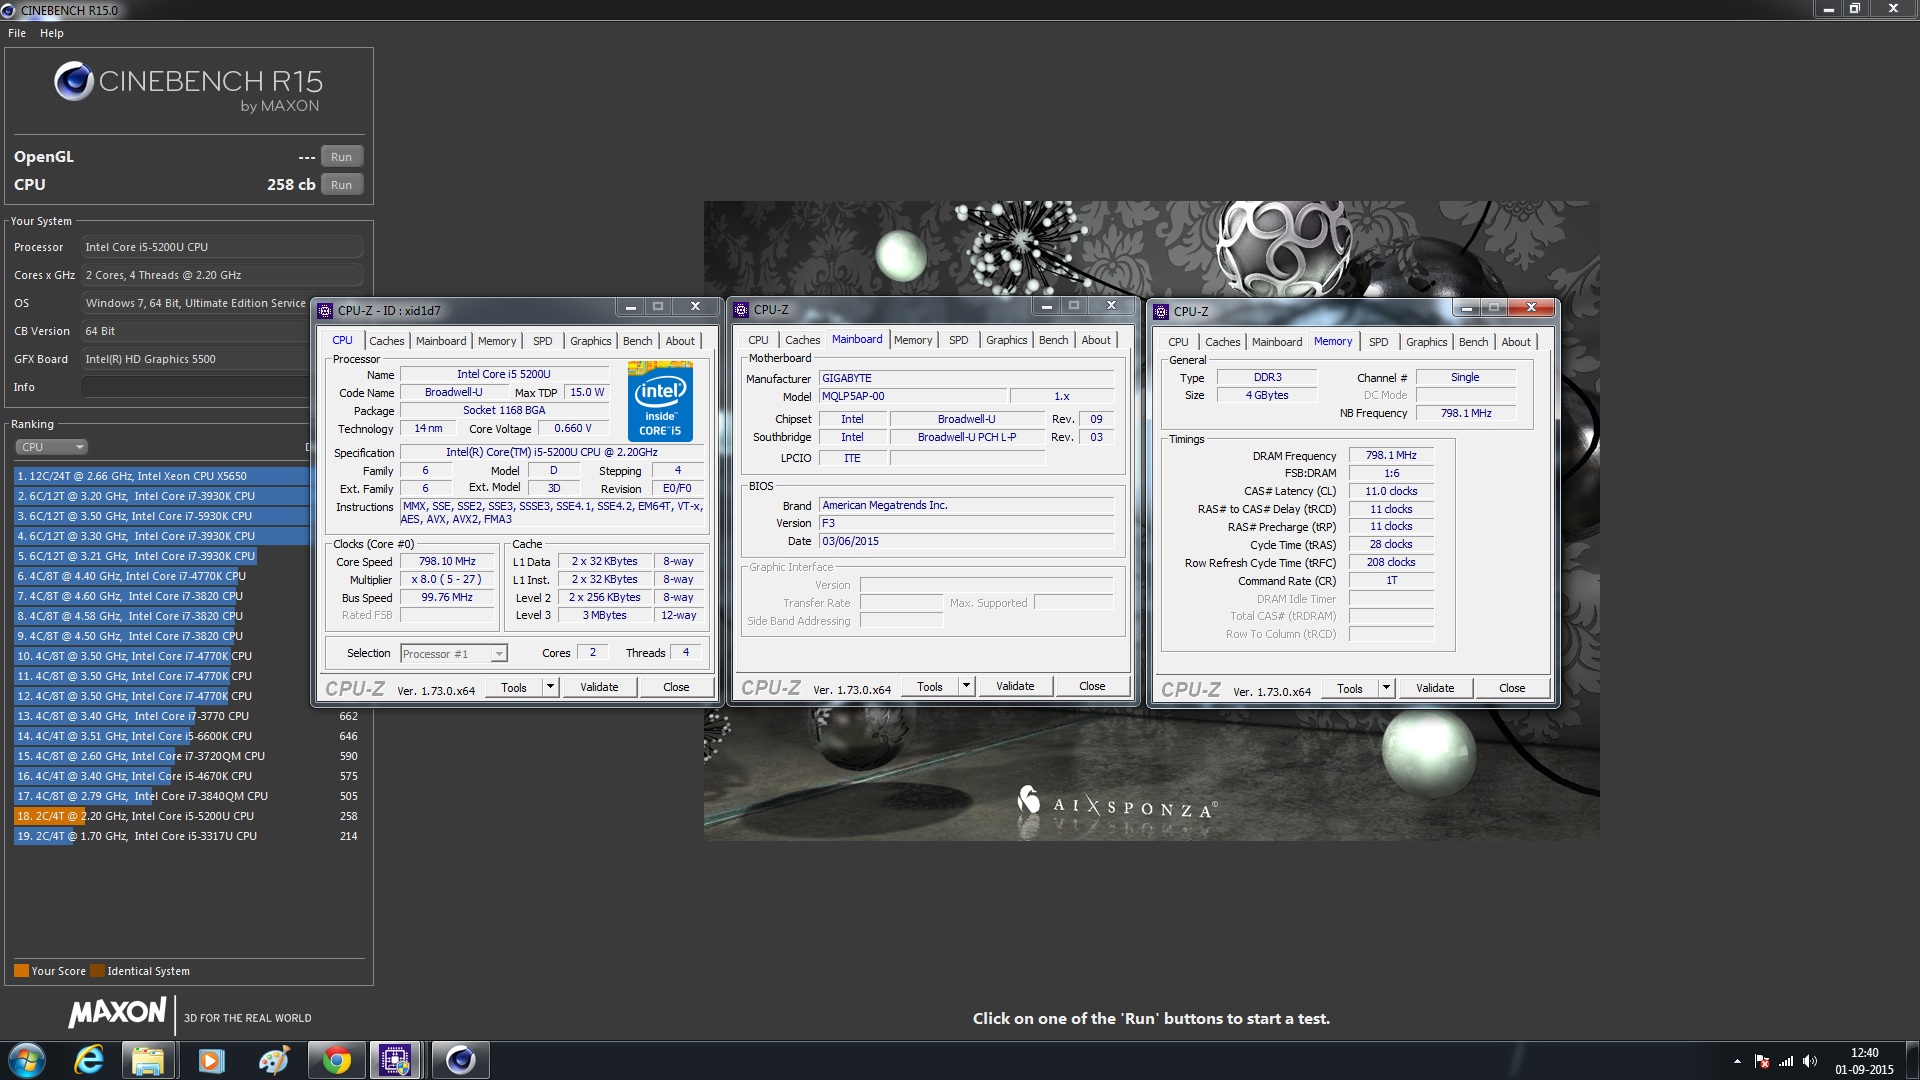Click Validate in Memory CPU-Z window
Screen dimensions: 1920x1080
1435,688
